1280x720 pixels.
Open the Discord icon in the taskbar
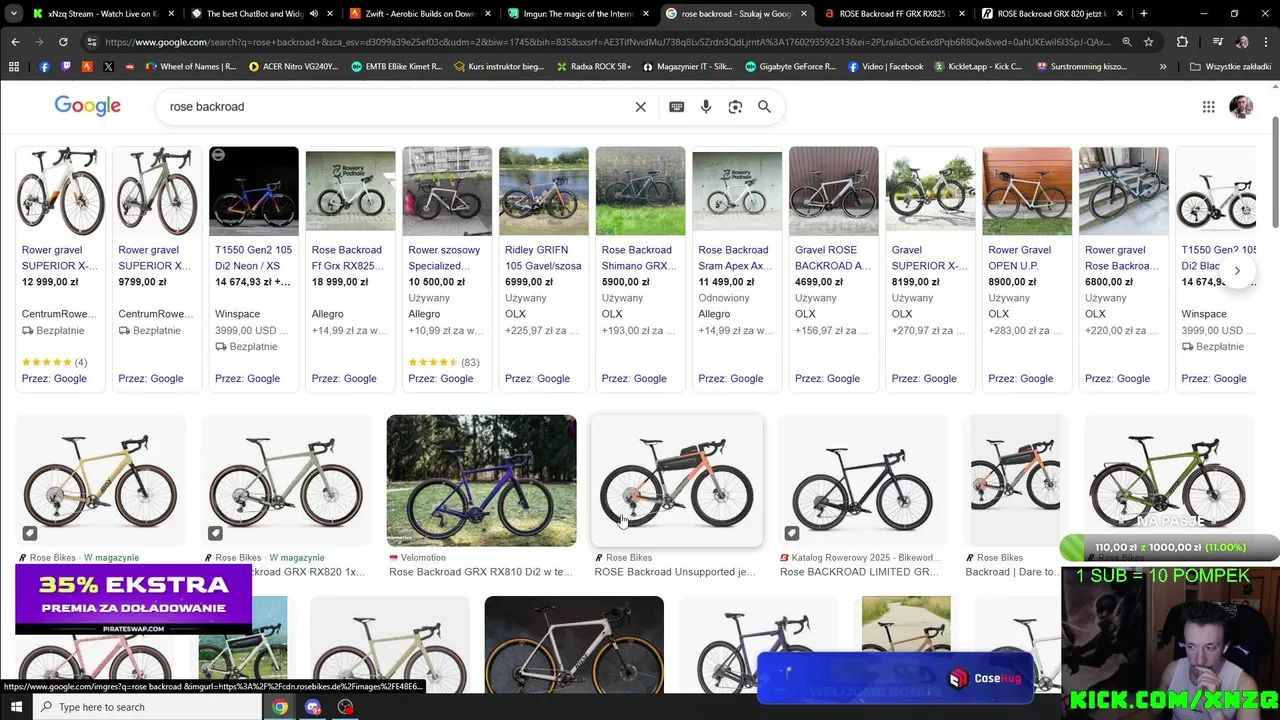click(313, 707)
